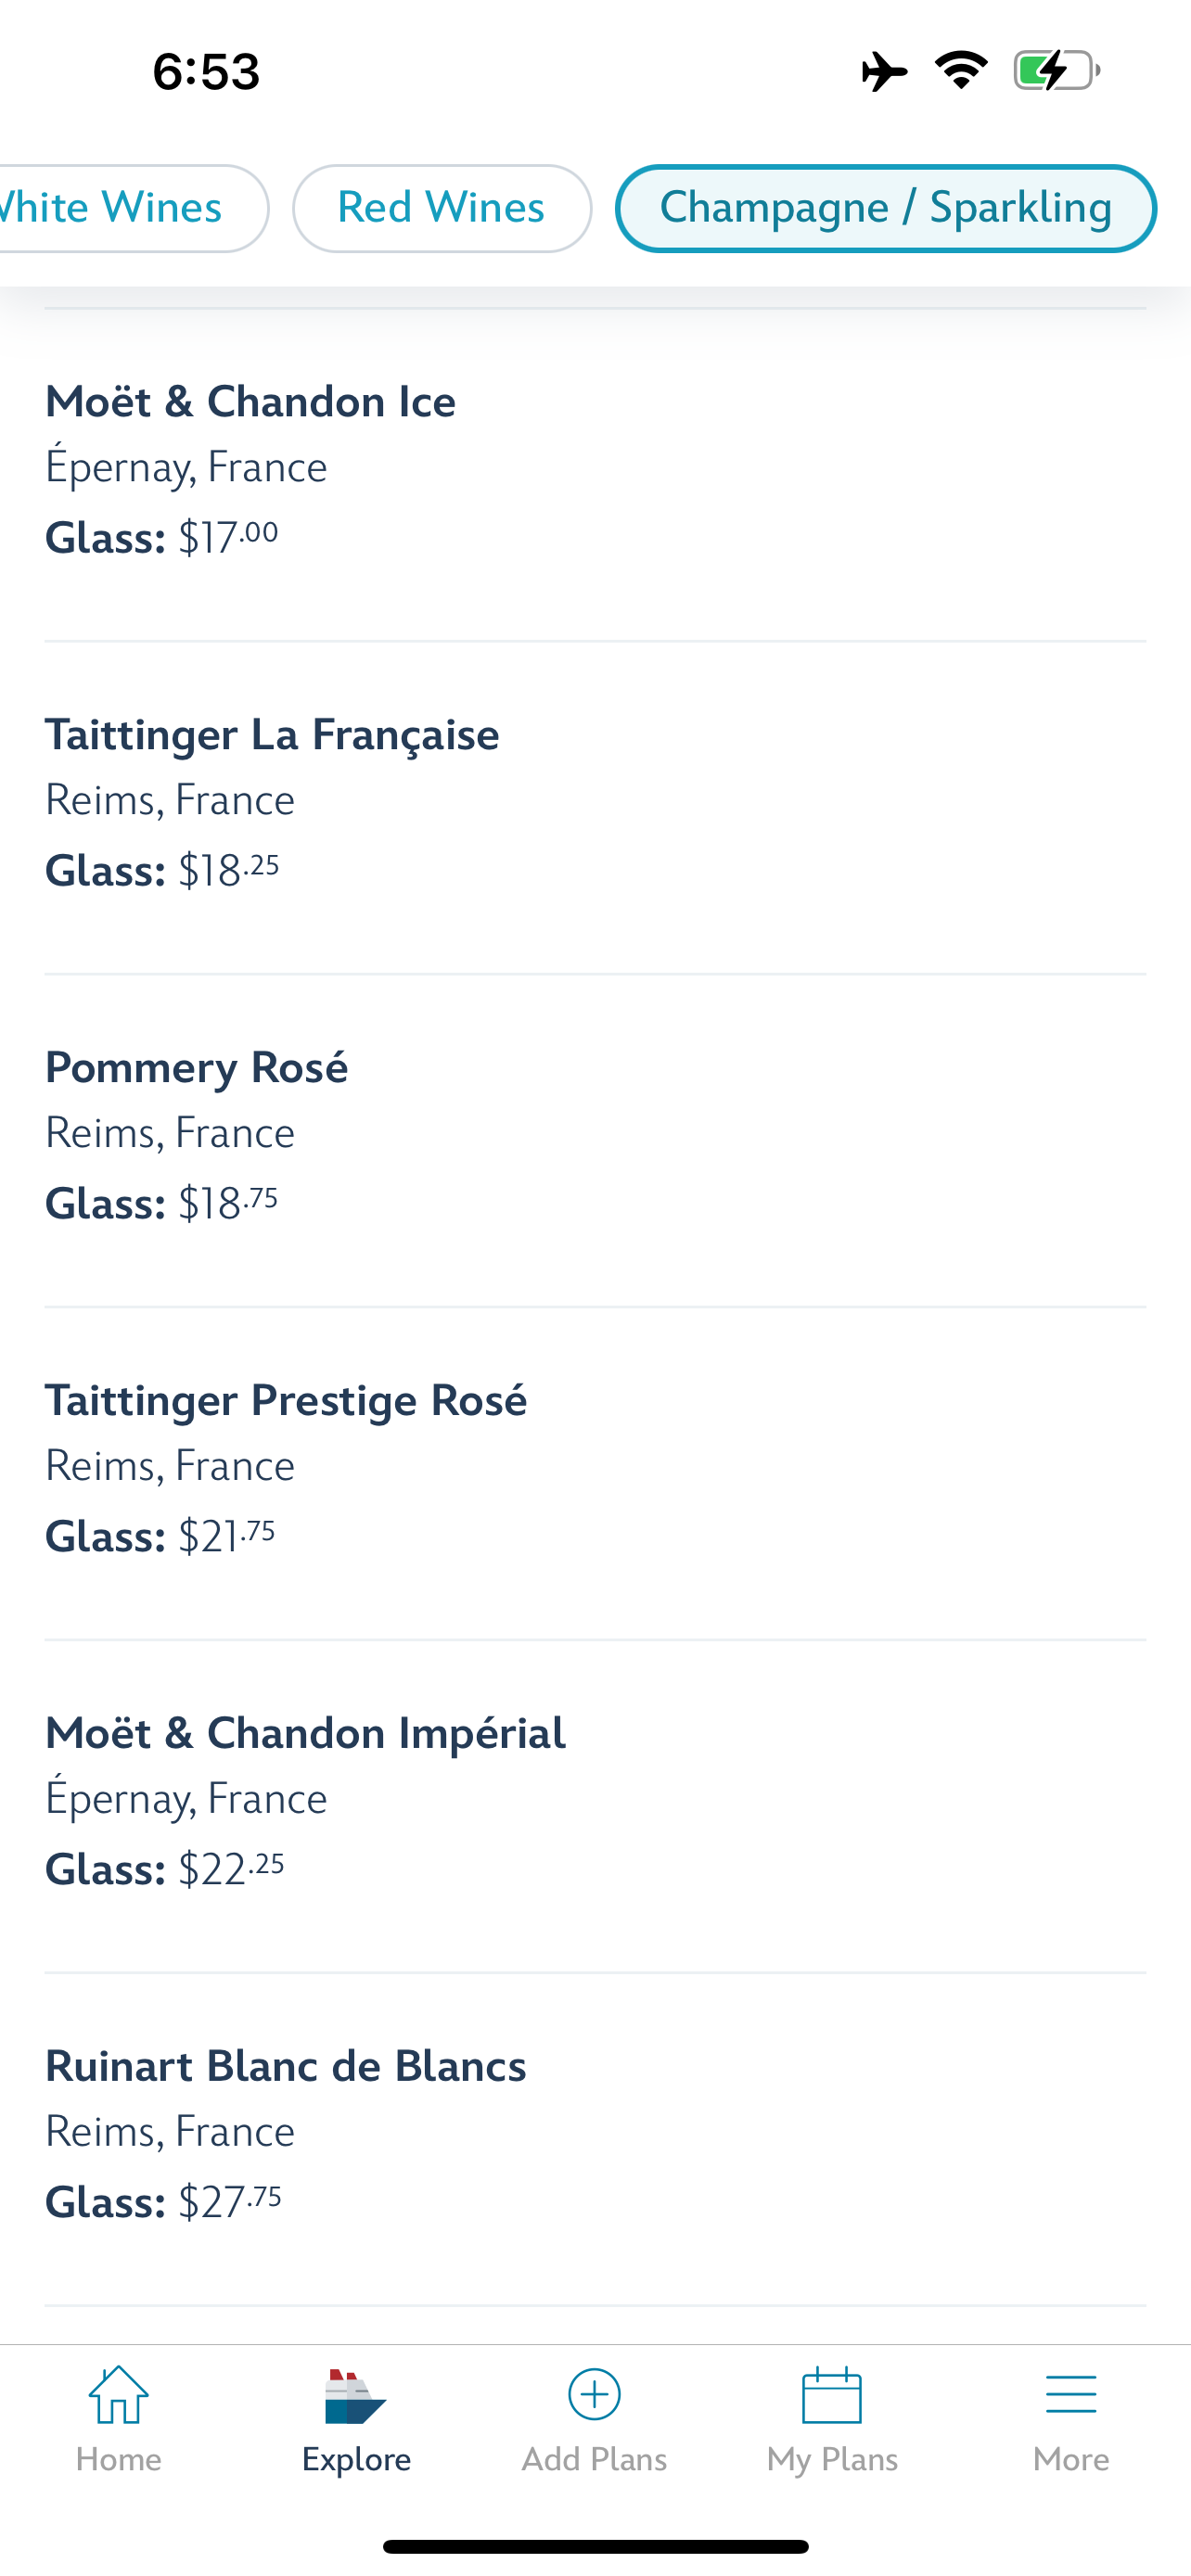Switch to the Red Wines category
The height and width of the screenshot is (2576, 1191).
441,208
